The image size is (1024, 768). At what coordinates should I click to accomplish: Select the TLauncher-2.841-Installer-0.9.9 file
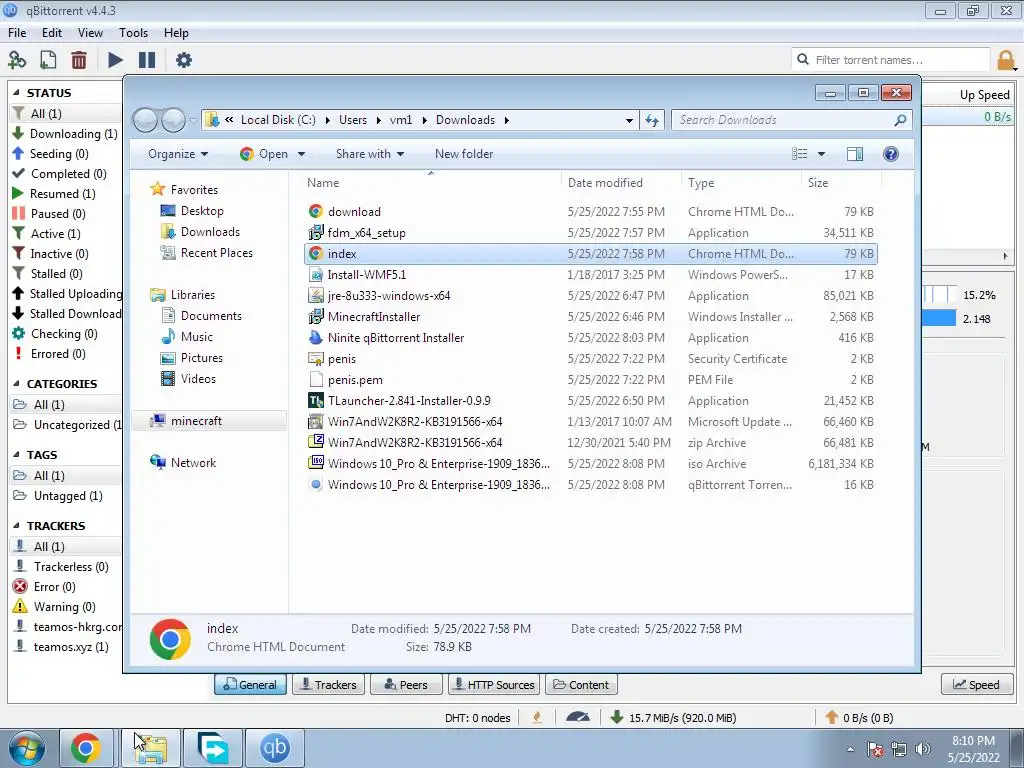[409, 400]
